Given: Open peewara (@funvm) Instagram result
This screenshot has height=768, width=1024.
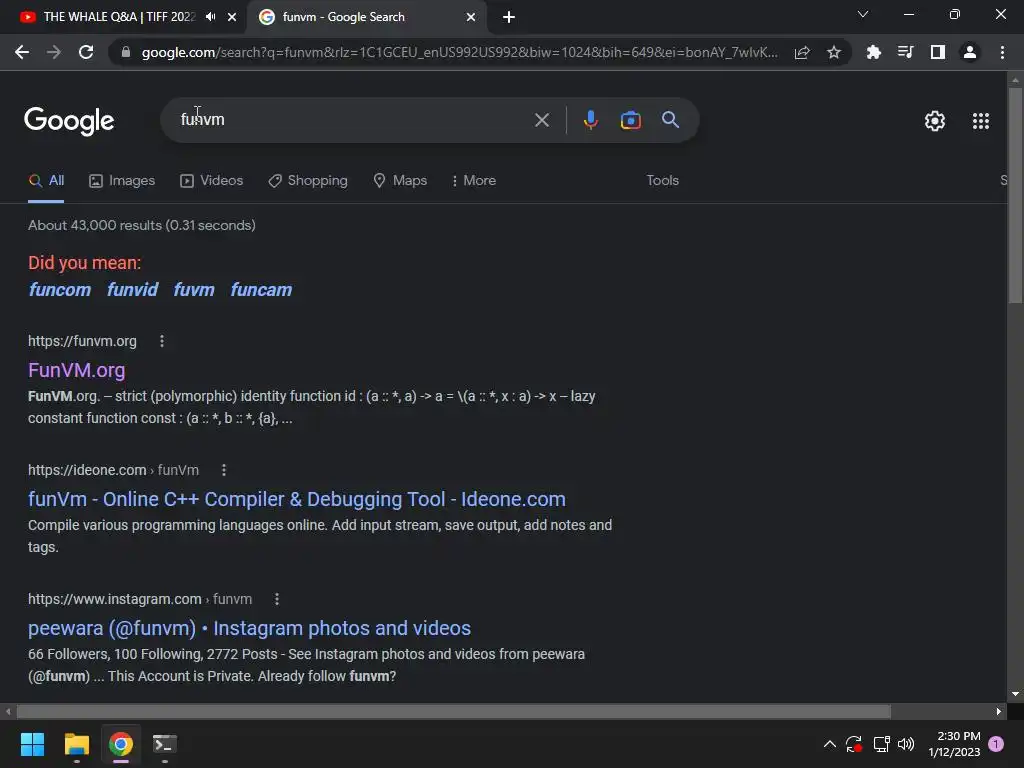Looking at the screenshot, I should click(249, 628).
